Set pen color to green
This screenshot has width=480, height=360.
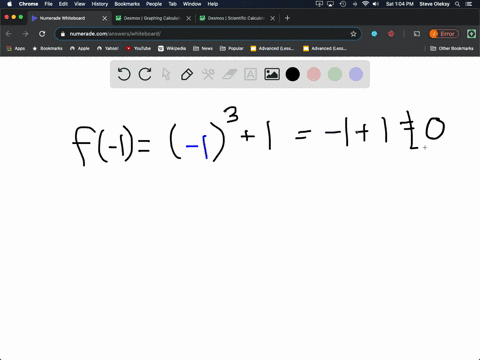(x=335, y=74)
